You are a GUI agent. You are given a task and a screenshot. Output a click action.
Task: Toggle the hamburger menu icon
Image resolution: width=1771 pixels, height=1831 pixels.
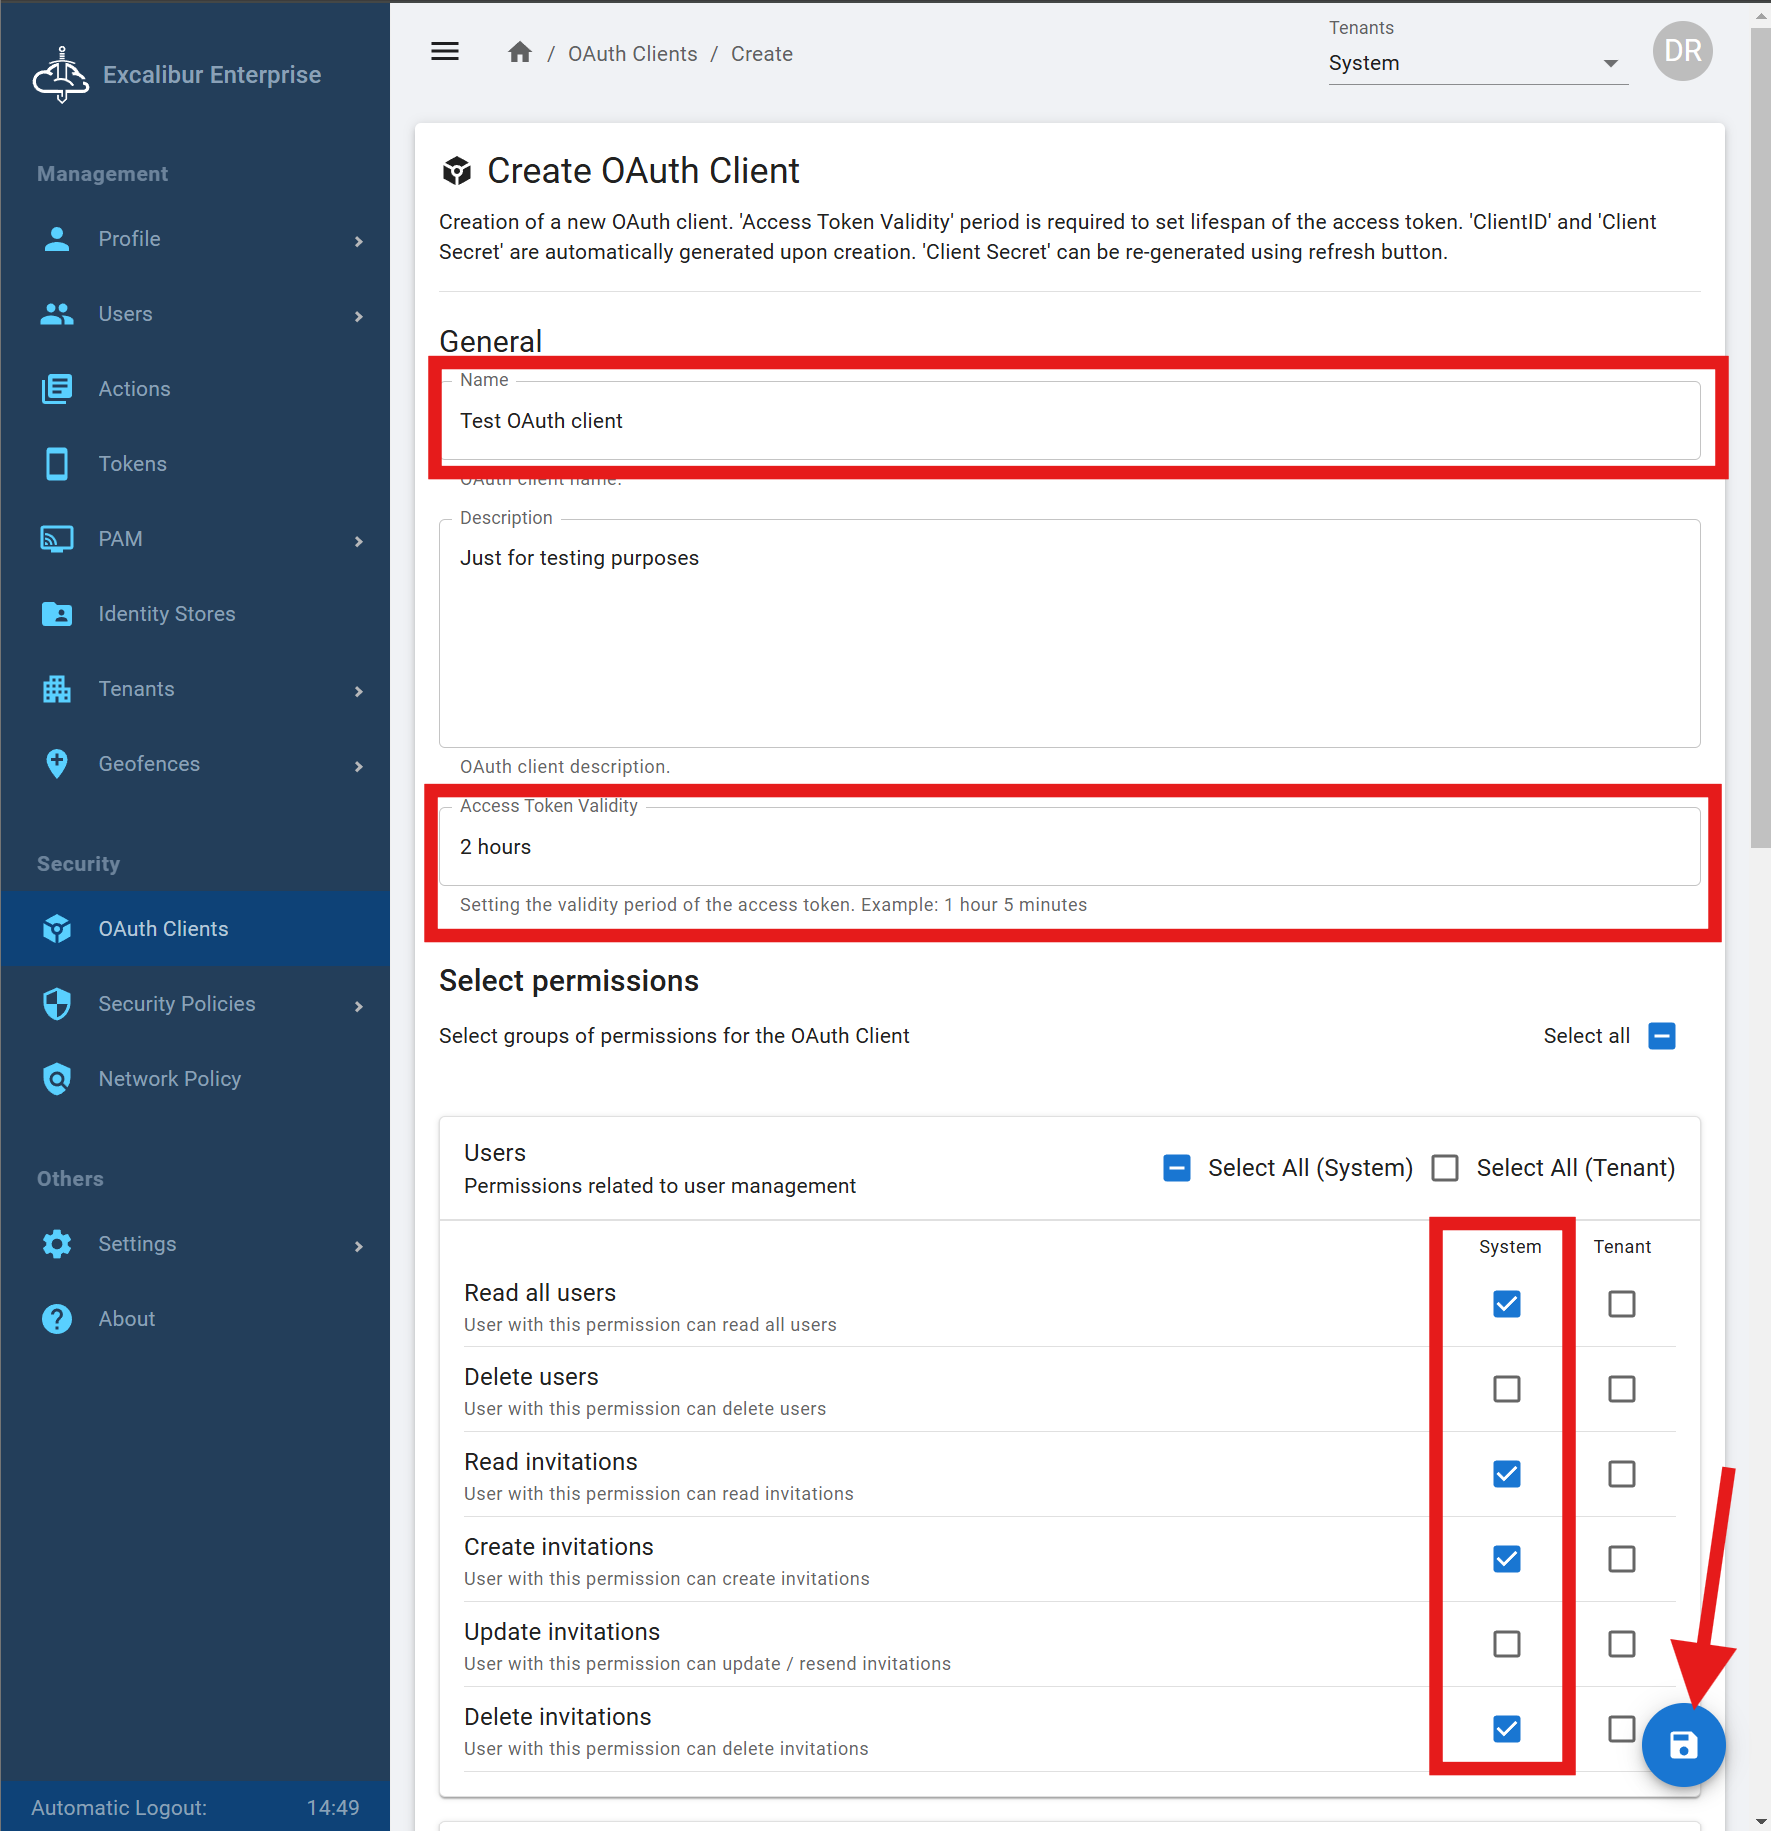pos(445,52)
